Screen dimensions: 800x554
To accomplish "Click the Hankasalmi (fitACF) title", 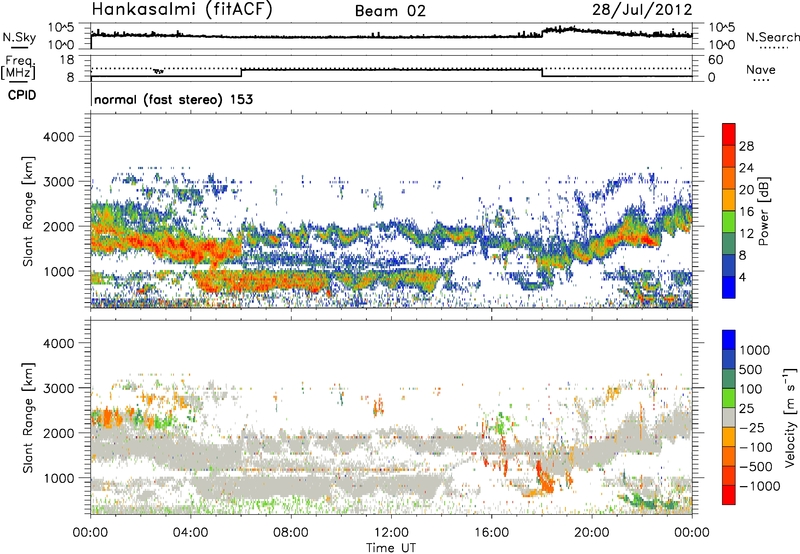I will tap(182, 10).
